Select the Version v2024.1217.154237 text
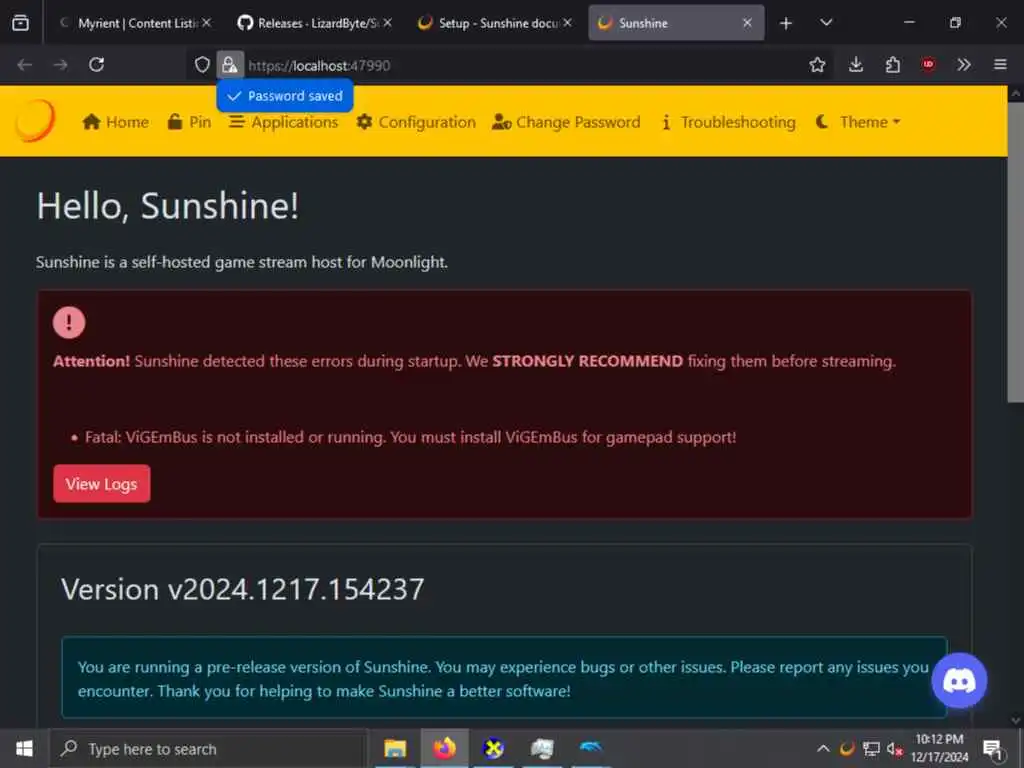Viewport: 1024px width, 768px height. click(243, 589)
